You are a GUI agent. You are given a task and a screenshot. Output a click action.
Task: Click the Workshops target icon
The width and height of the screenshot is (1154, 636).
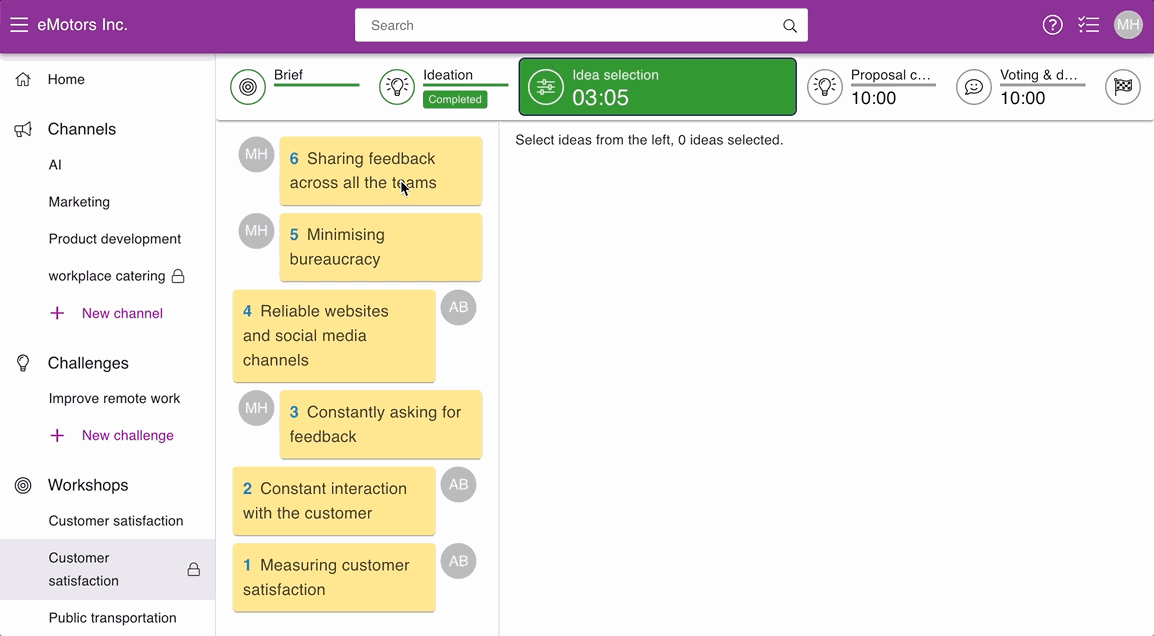pos(23,485)
